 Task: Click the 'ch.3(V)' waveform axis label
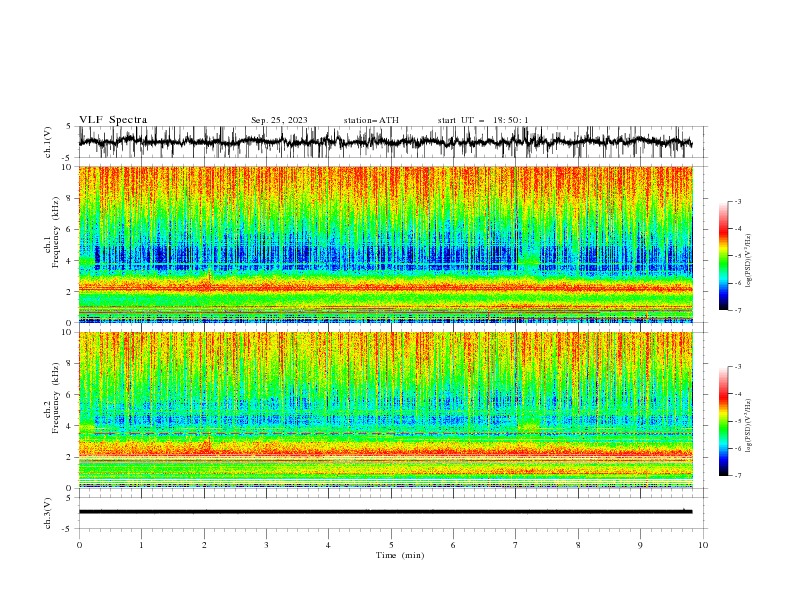click(x=48, y=513)
